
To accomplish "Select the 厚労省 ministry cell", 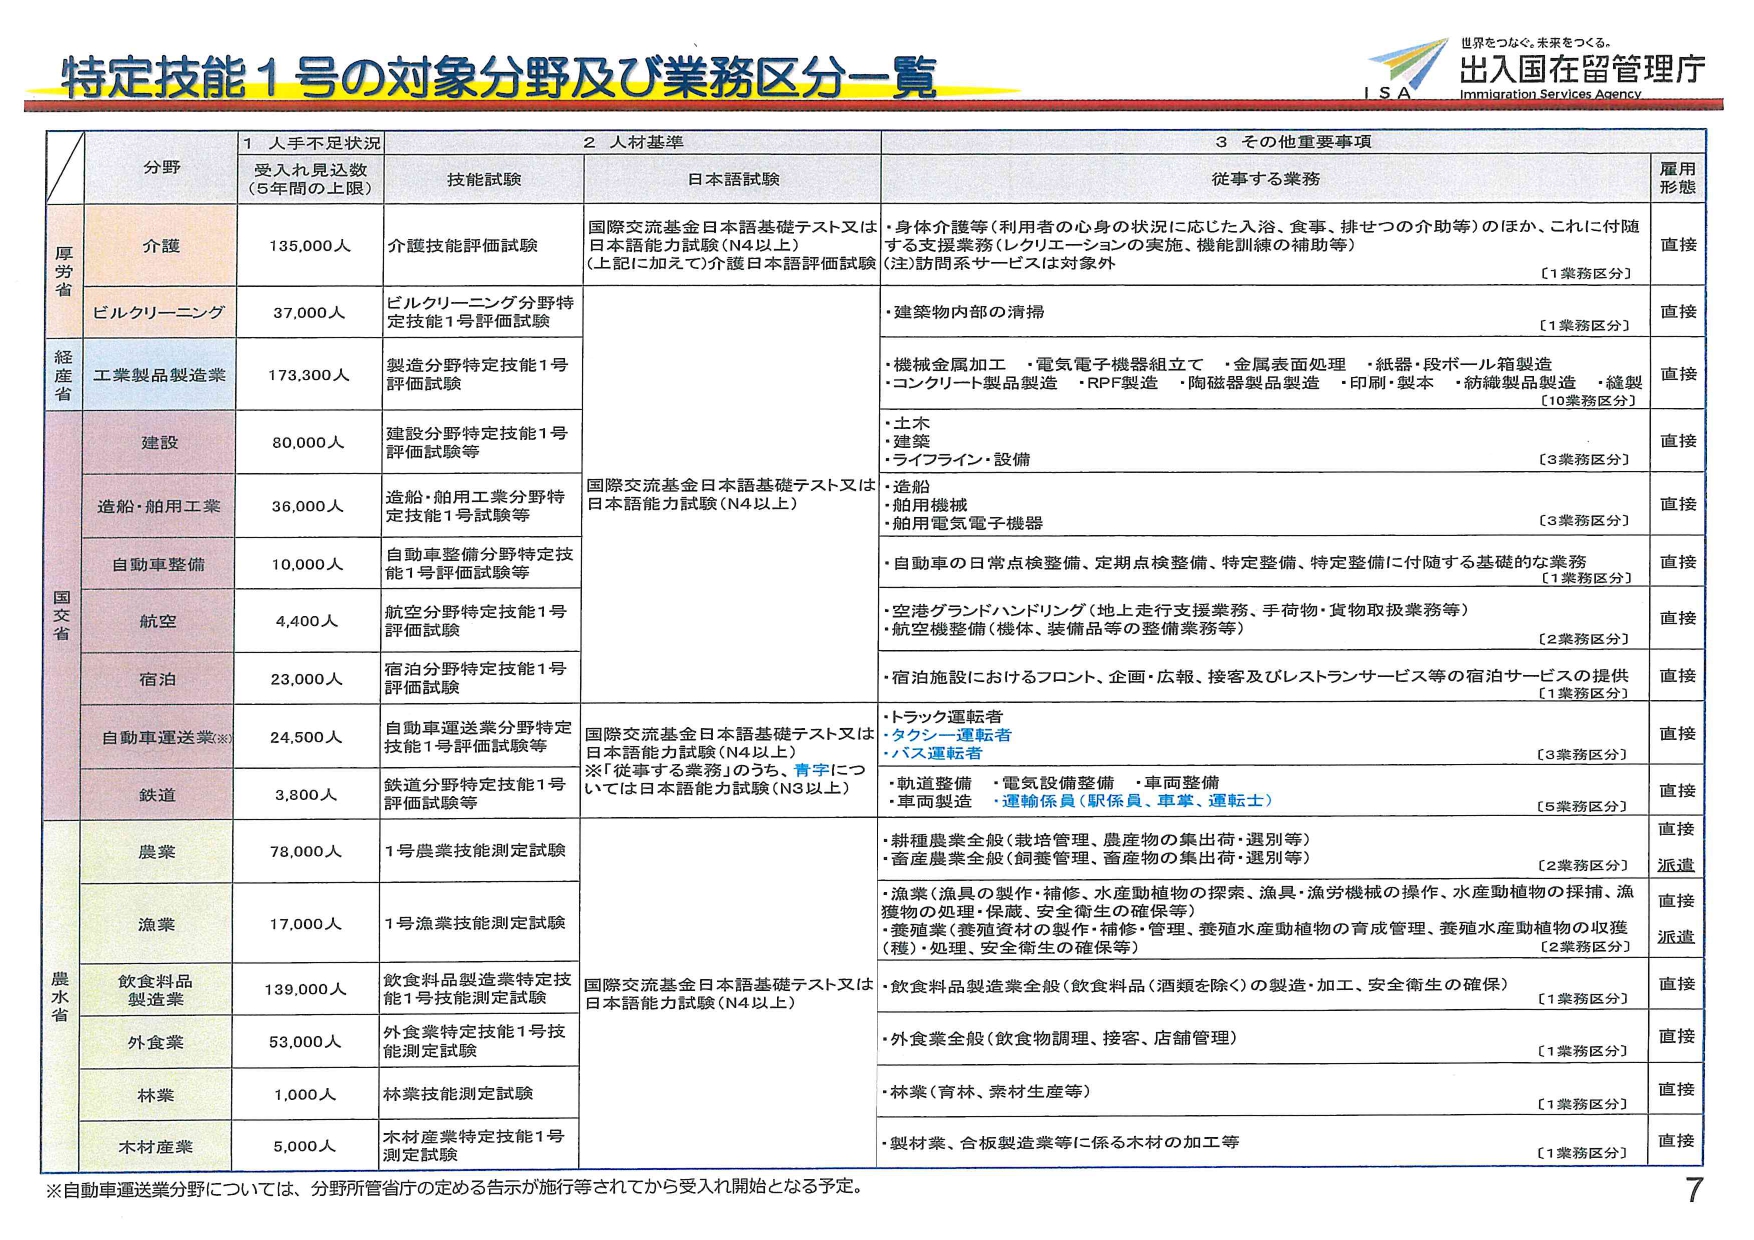I will tap(64, 271).
